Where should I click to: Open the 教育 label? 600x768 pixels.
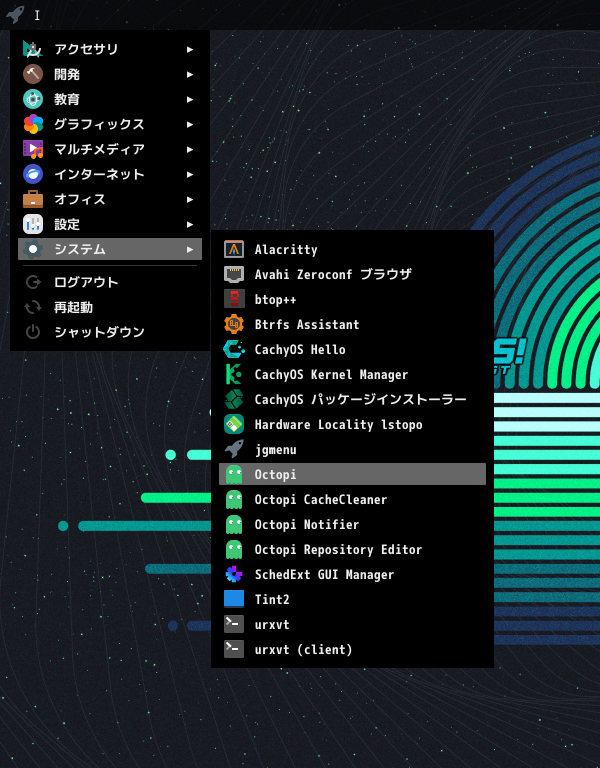coord(67,99)
